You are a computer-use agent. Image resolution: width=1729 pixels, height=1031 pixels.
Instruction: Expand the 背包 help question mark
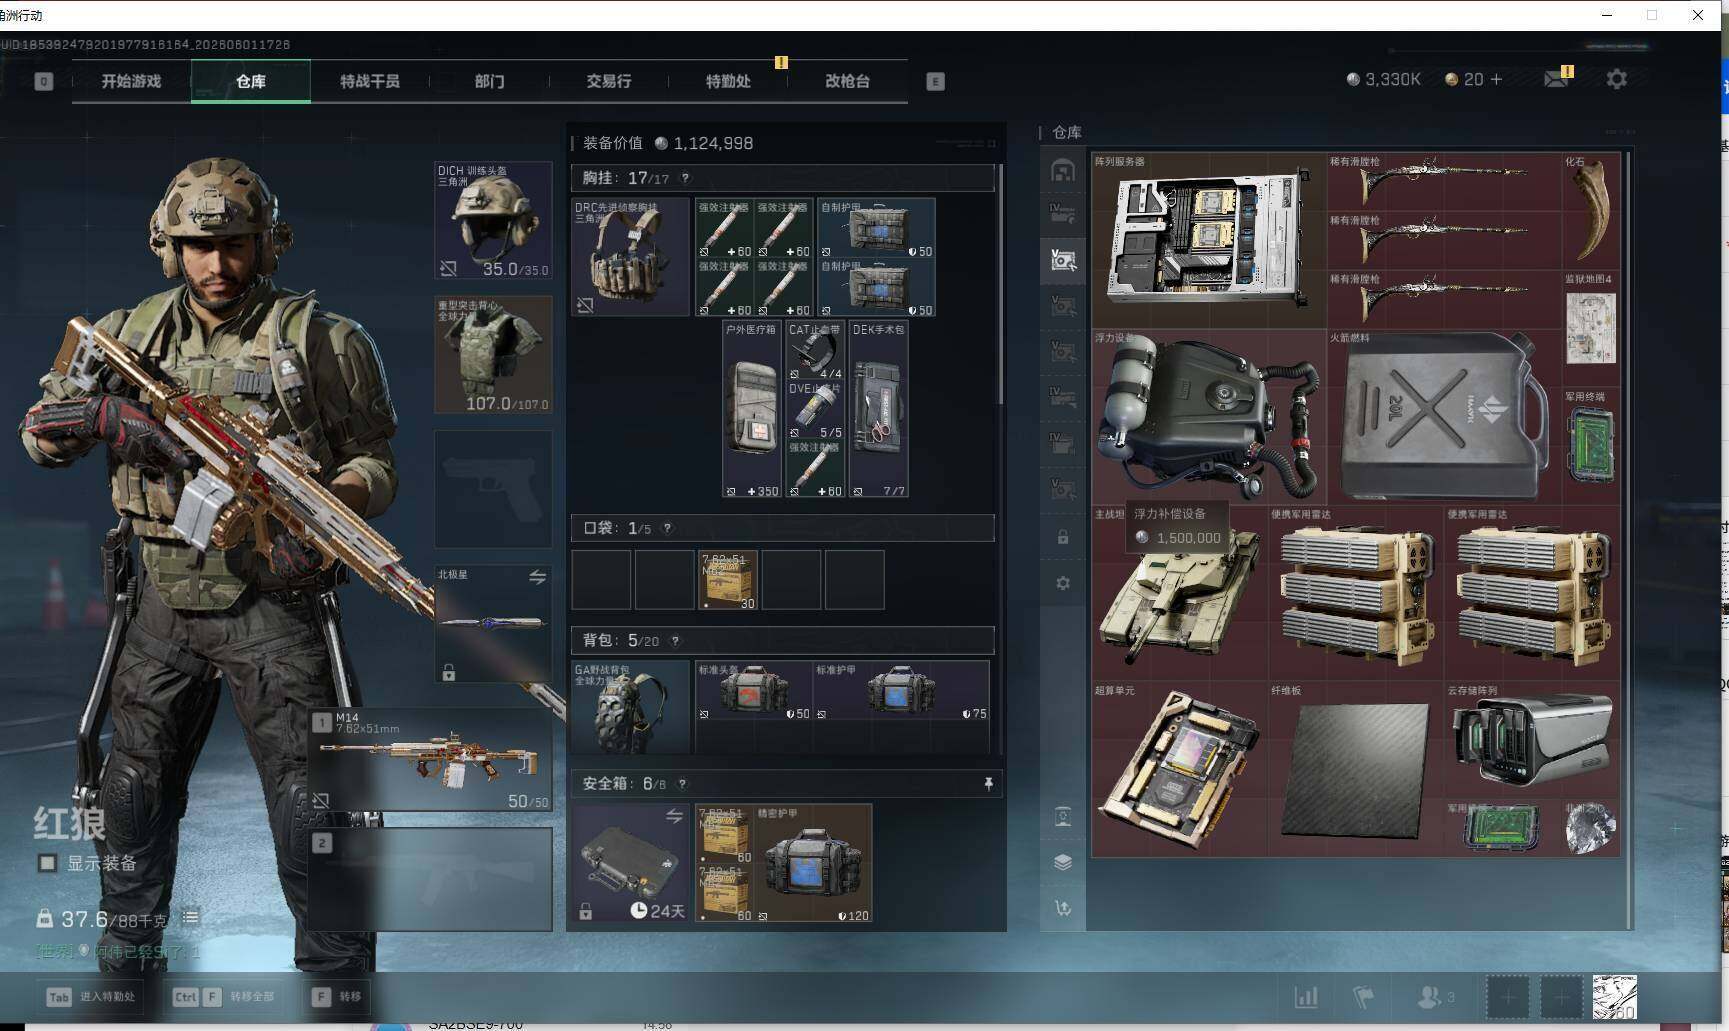pyautogui.click(x=675, y=640)
